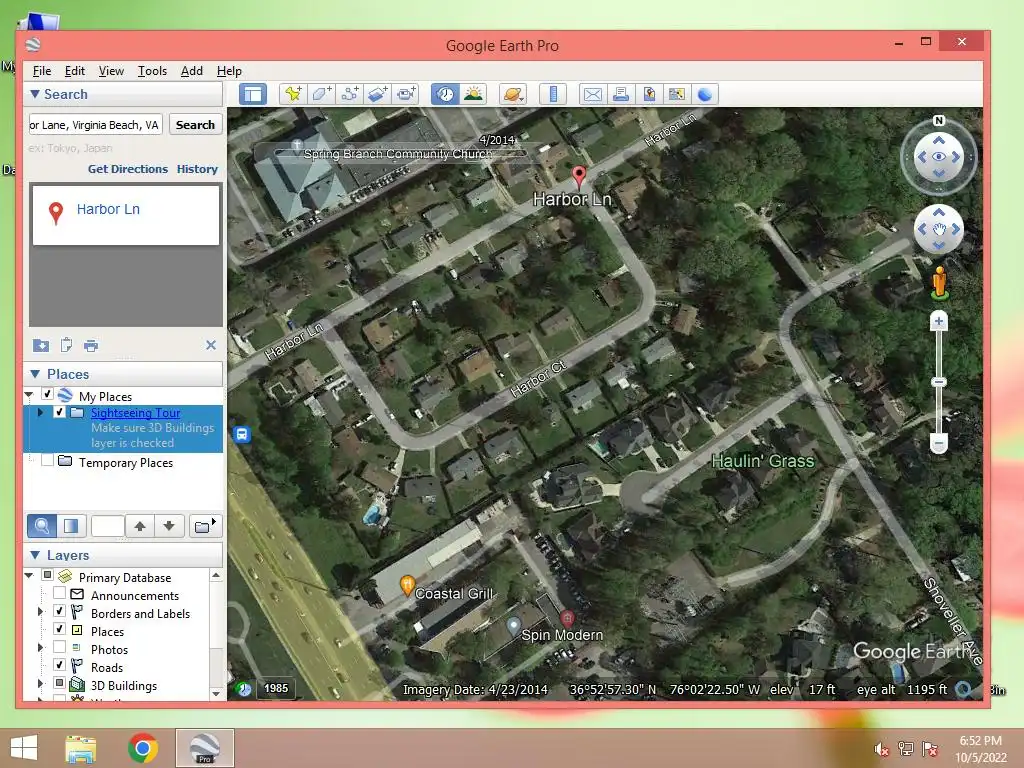Collapse the Search panel
The image size is (1024, 768).
[x=35, y=94]
